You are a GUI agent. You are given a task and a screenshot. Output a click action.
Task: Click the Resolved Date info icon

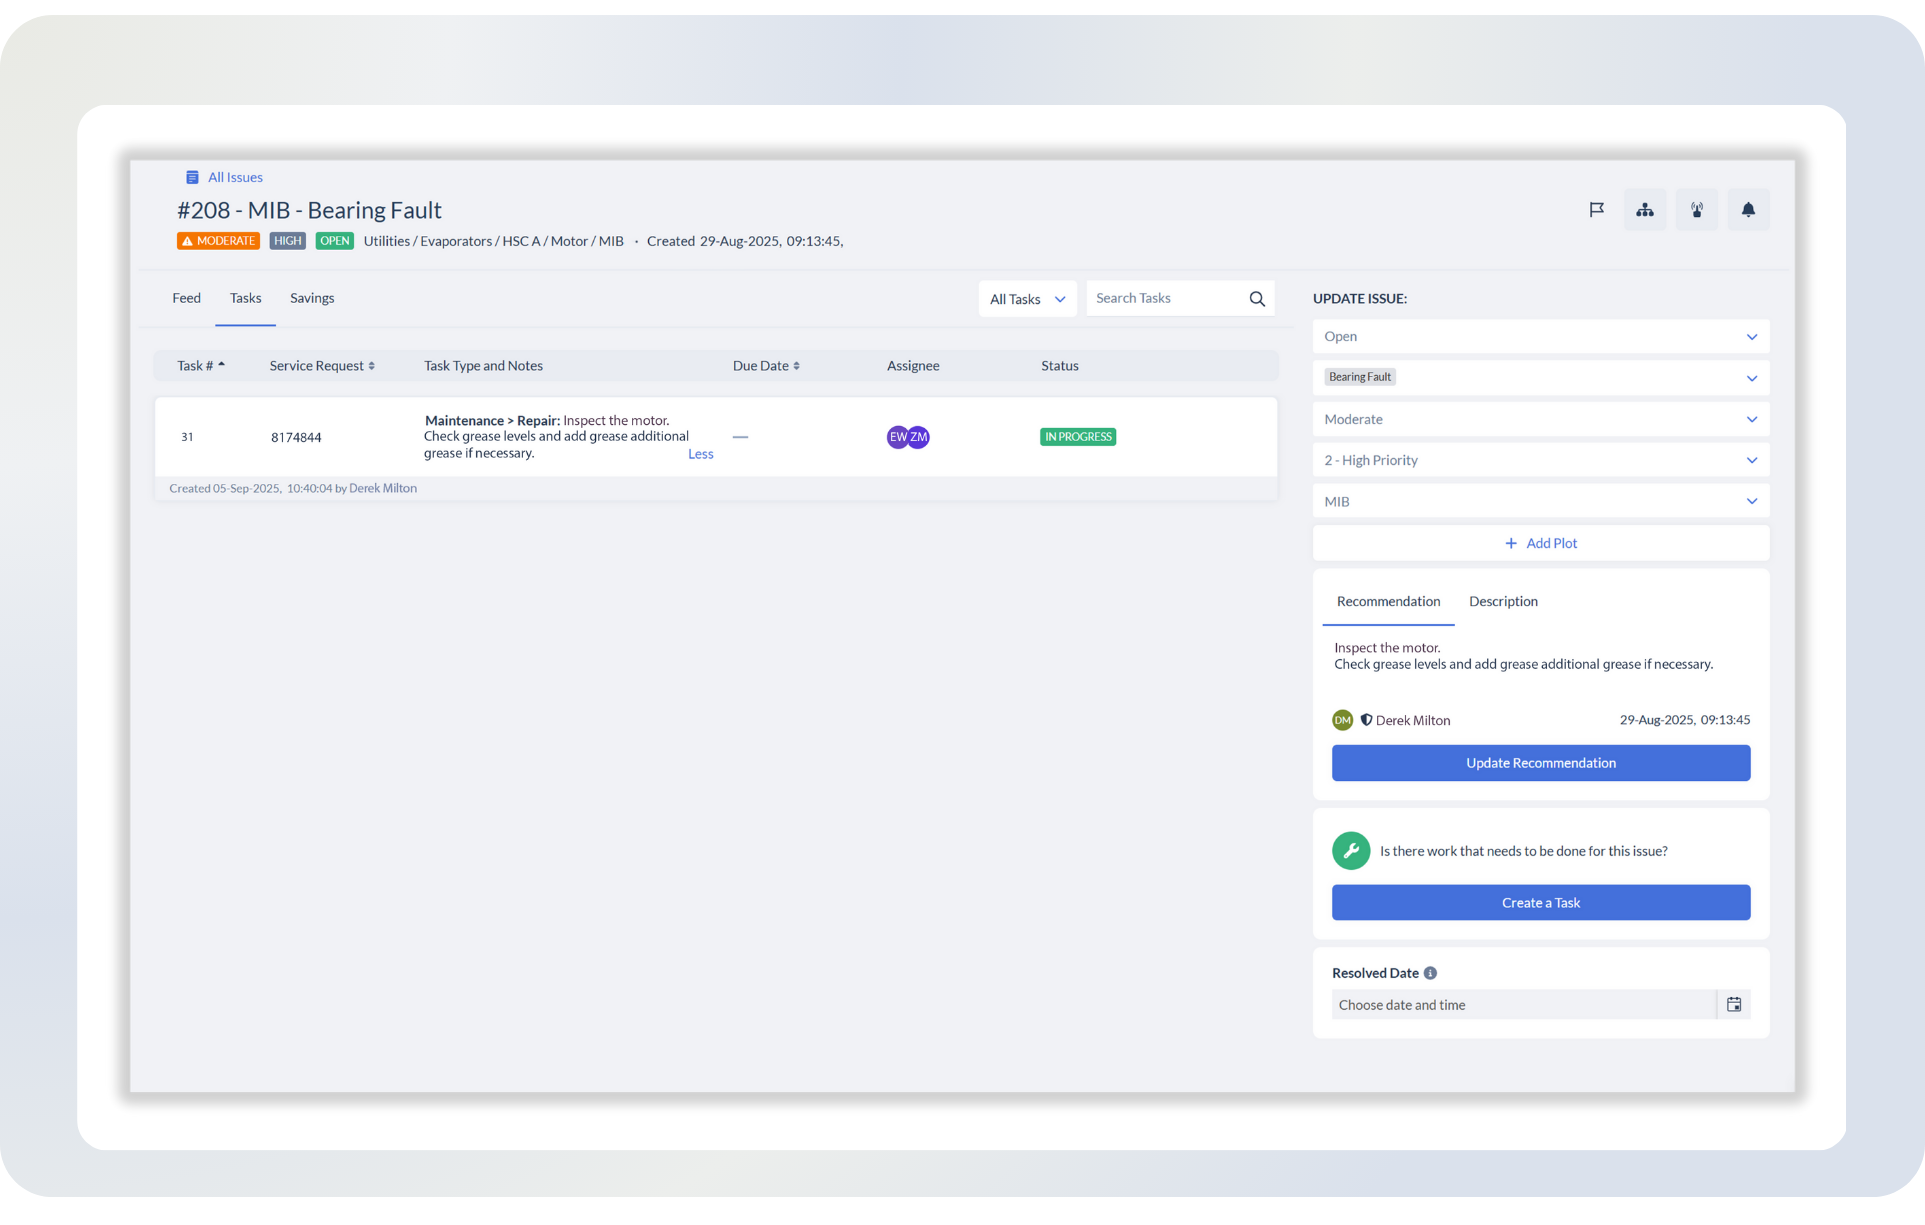pyautogui.click(x=1430, y=973)
